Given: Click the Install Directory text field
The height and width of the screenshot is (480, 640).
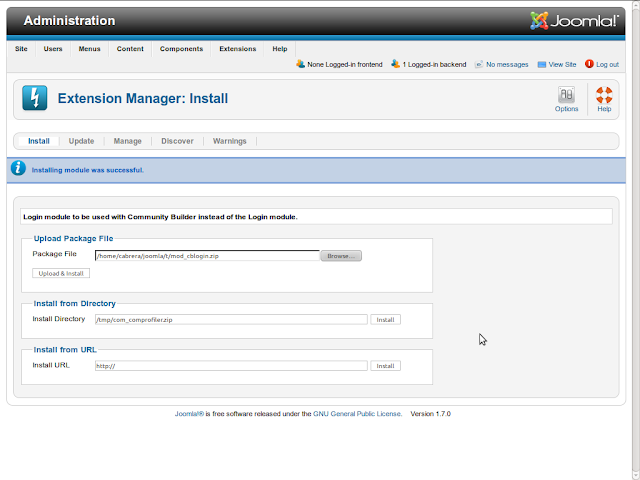Looking at the screenshot, I should coord(231,320).
